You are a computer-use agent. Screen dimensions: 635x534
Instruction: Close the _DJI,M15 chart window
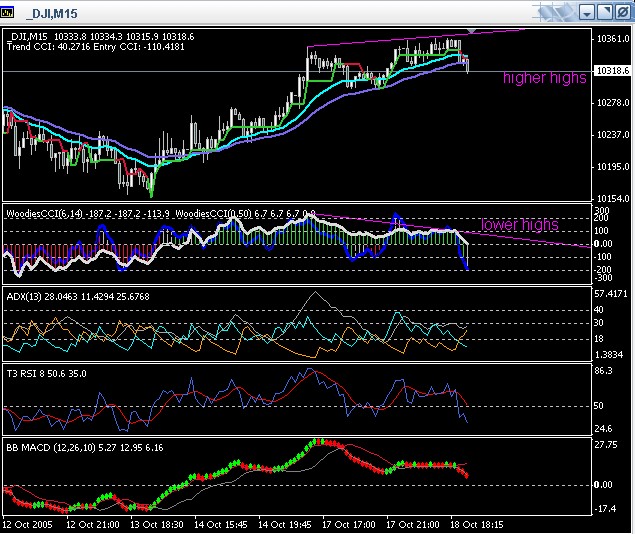(x=622, y=13)
